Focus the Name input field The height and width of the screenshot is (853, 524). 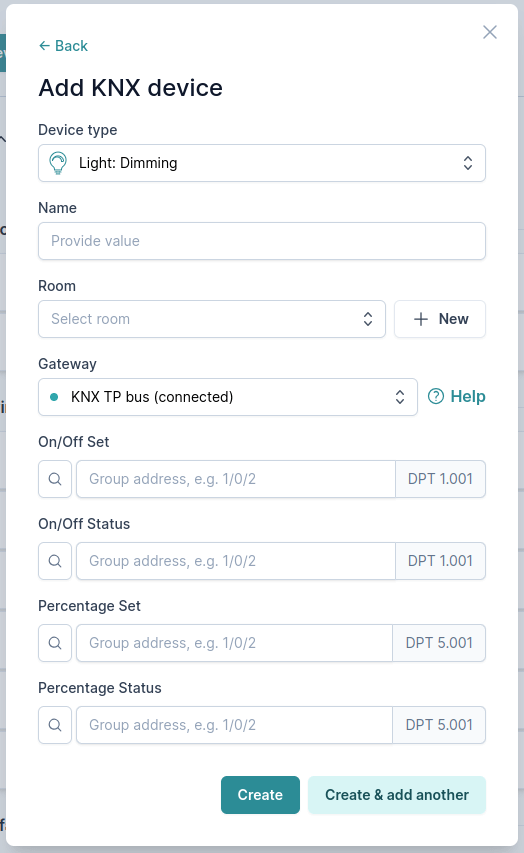coord(262,240)
